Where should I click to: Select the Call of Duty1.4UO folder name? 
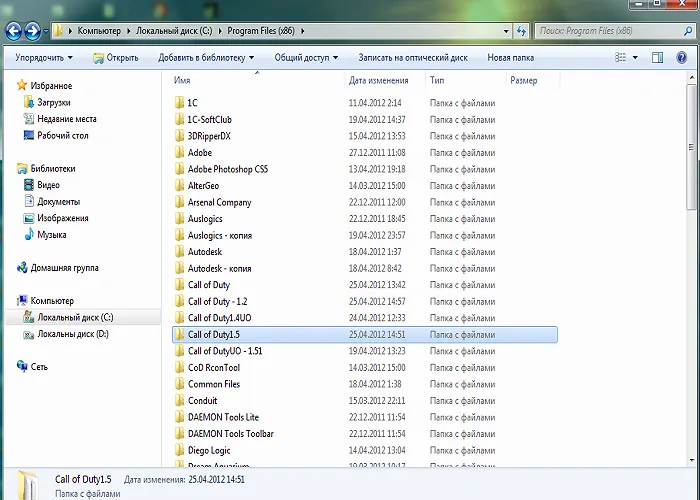220,318
